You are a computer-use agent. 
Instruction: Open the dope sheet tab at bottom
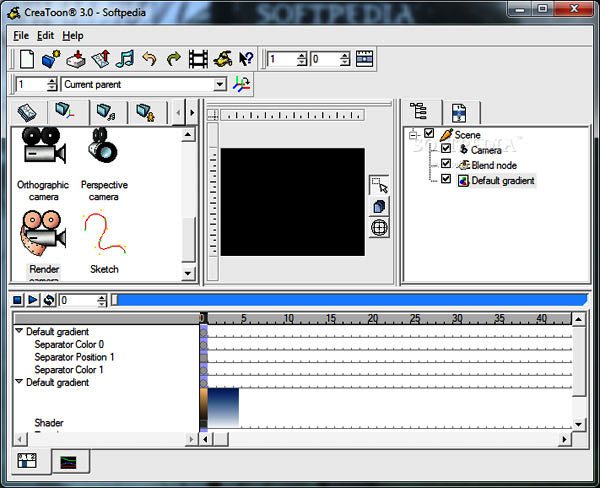tap(28, 461)
